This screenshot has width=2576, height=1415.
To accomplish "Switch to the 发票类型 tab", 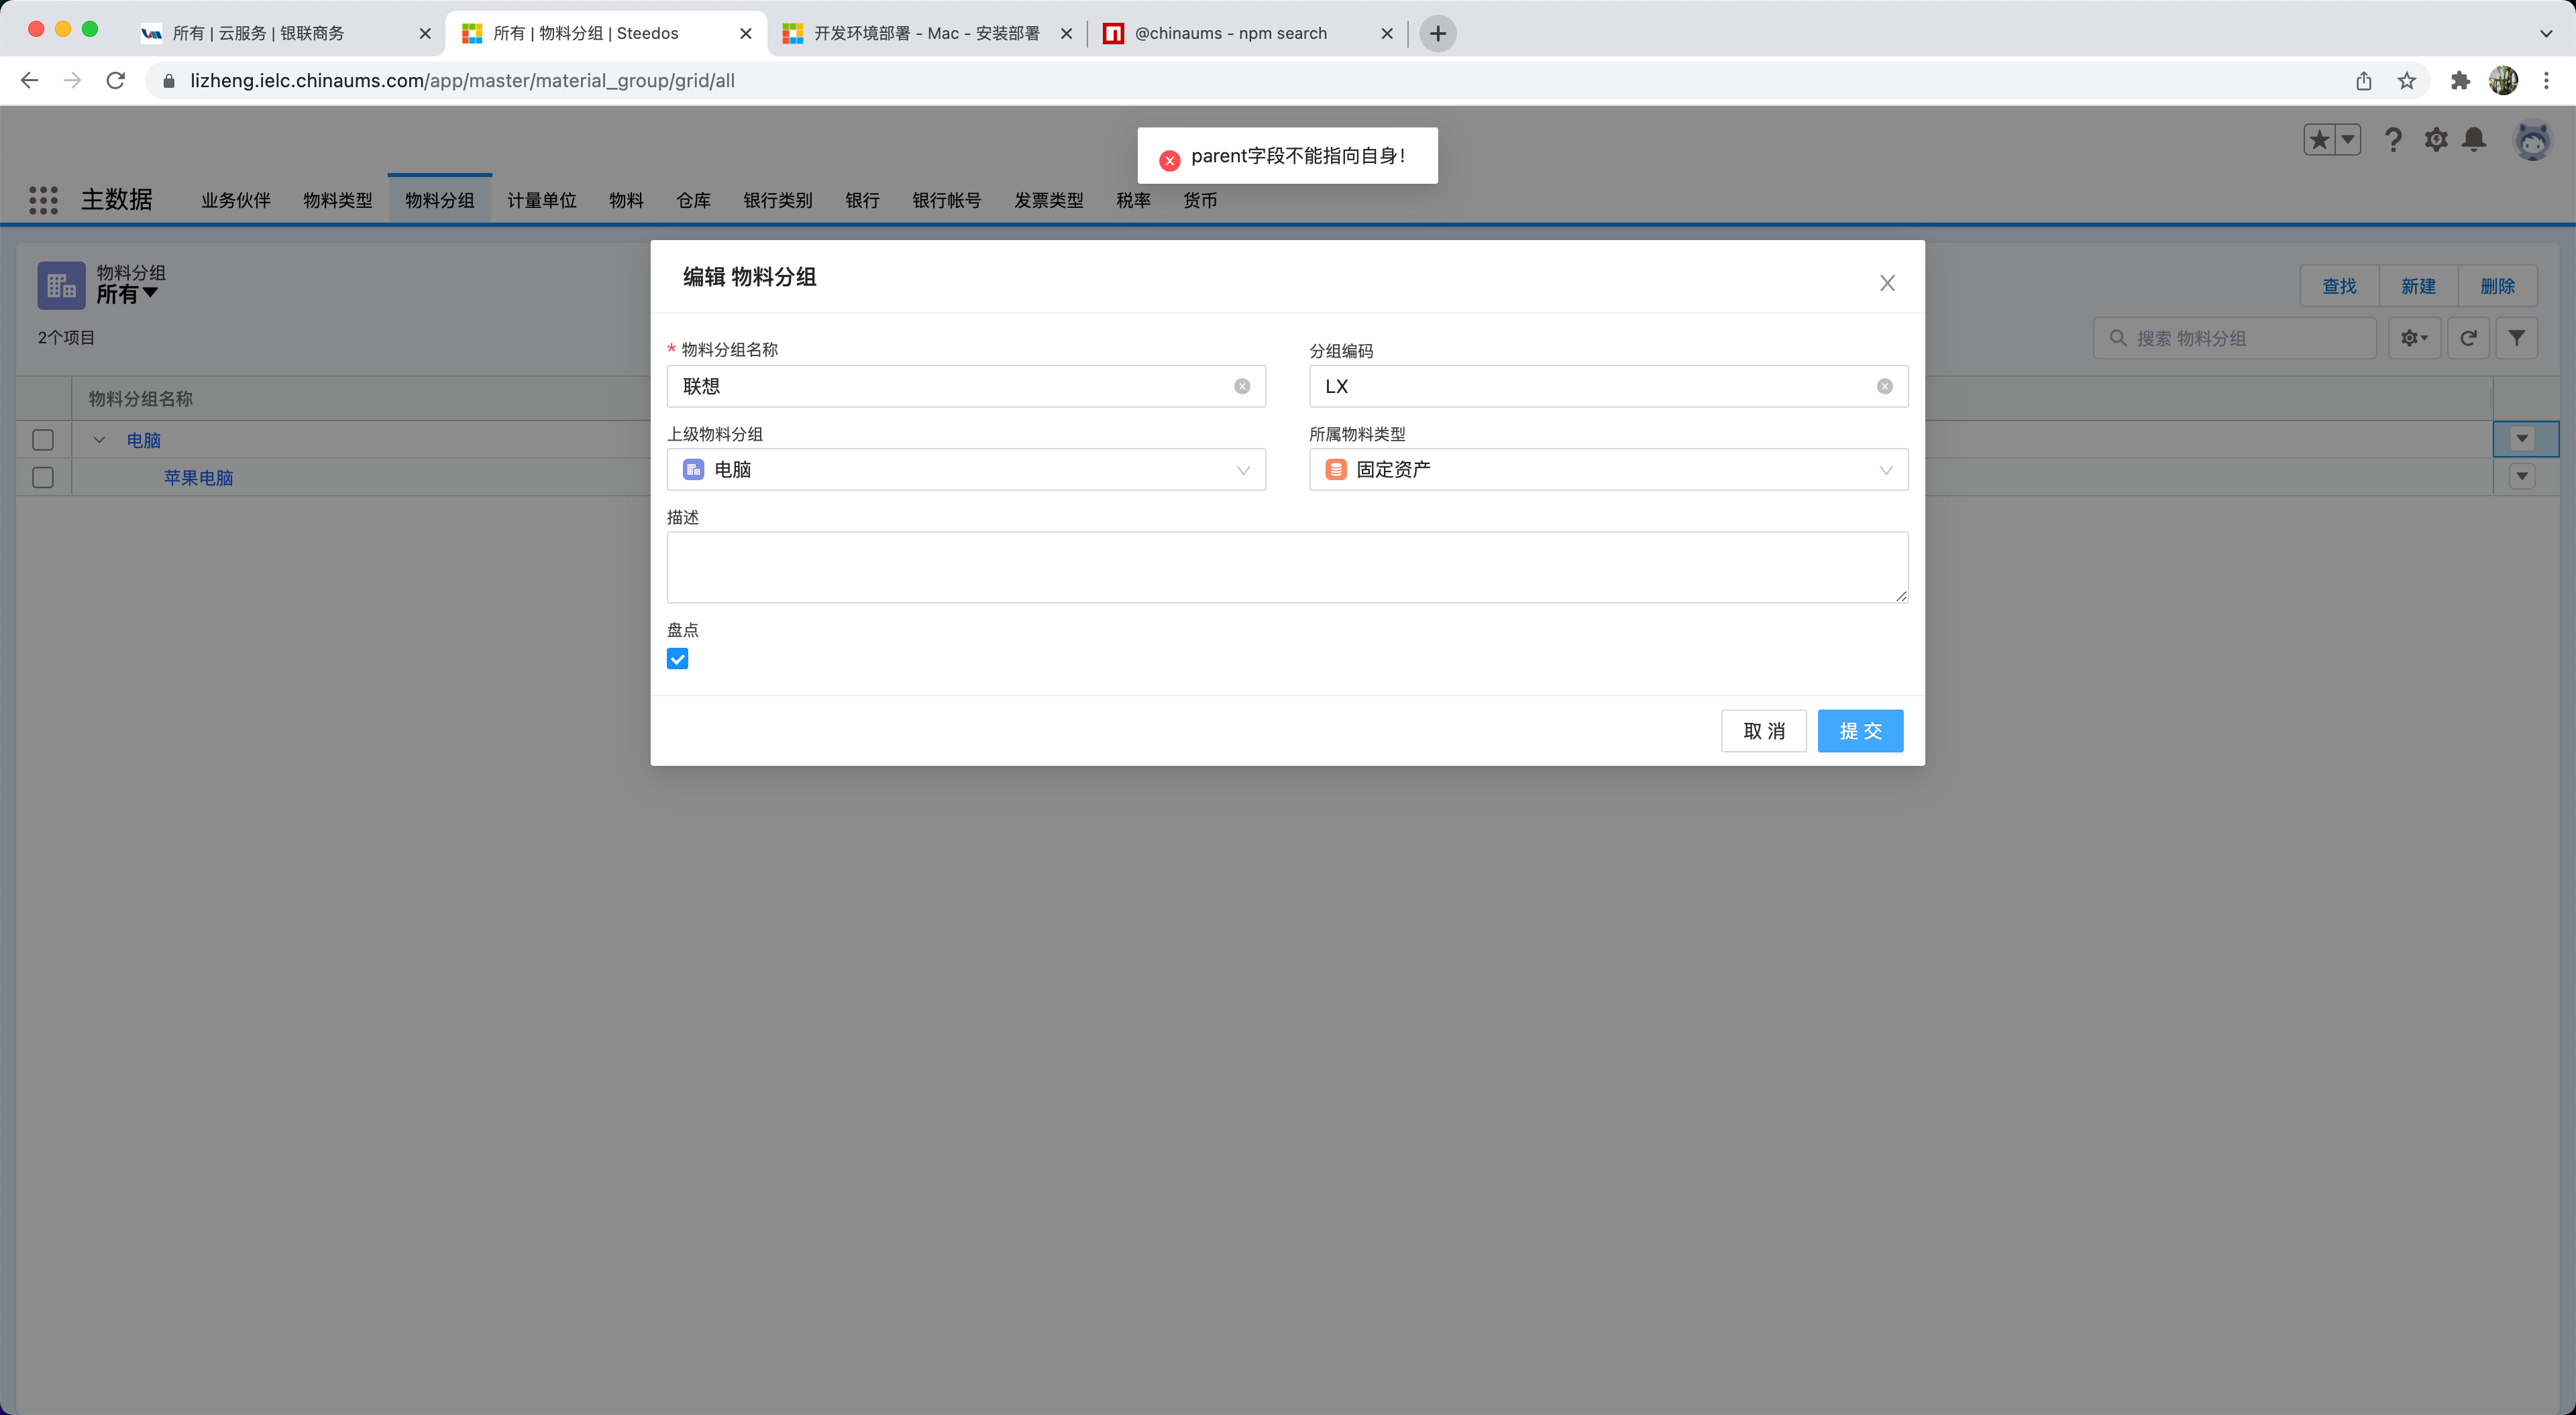I will click(x=1049, y=200).
